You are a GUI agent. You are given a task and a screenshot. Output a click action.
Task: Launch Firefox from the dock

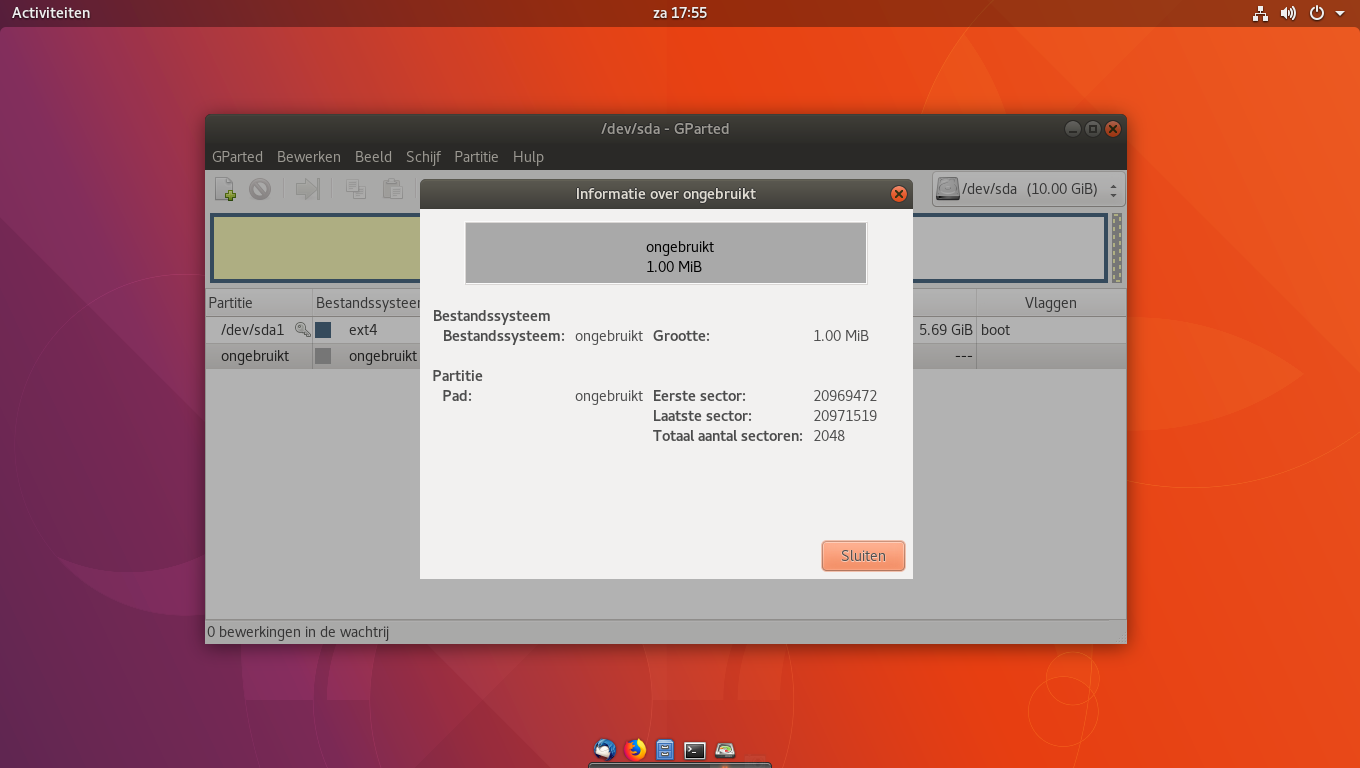635,750
